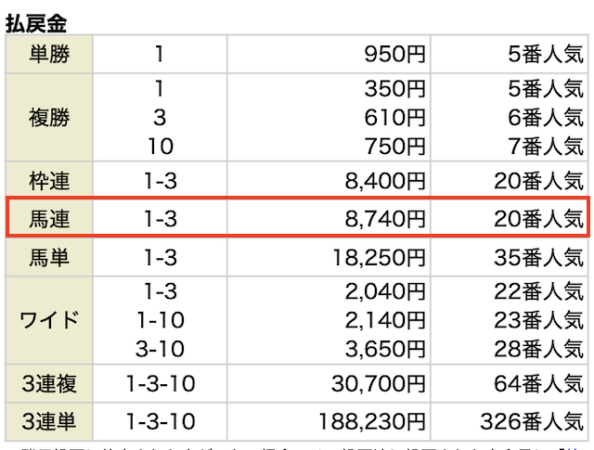Select the 8,740円 馬連 payout value
The height and width of the screenshot is (450, 594).
[385, 219]
